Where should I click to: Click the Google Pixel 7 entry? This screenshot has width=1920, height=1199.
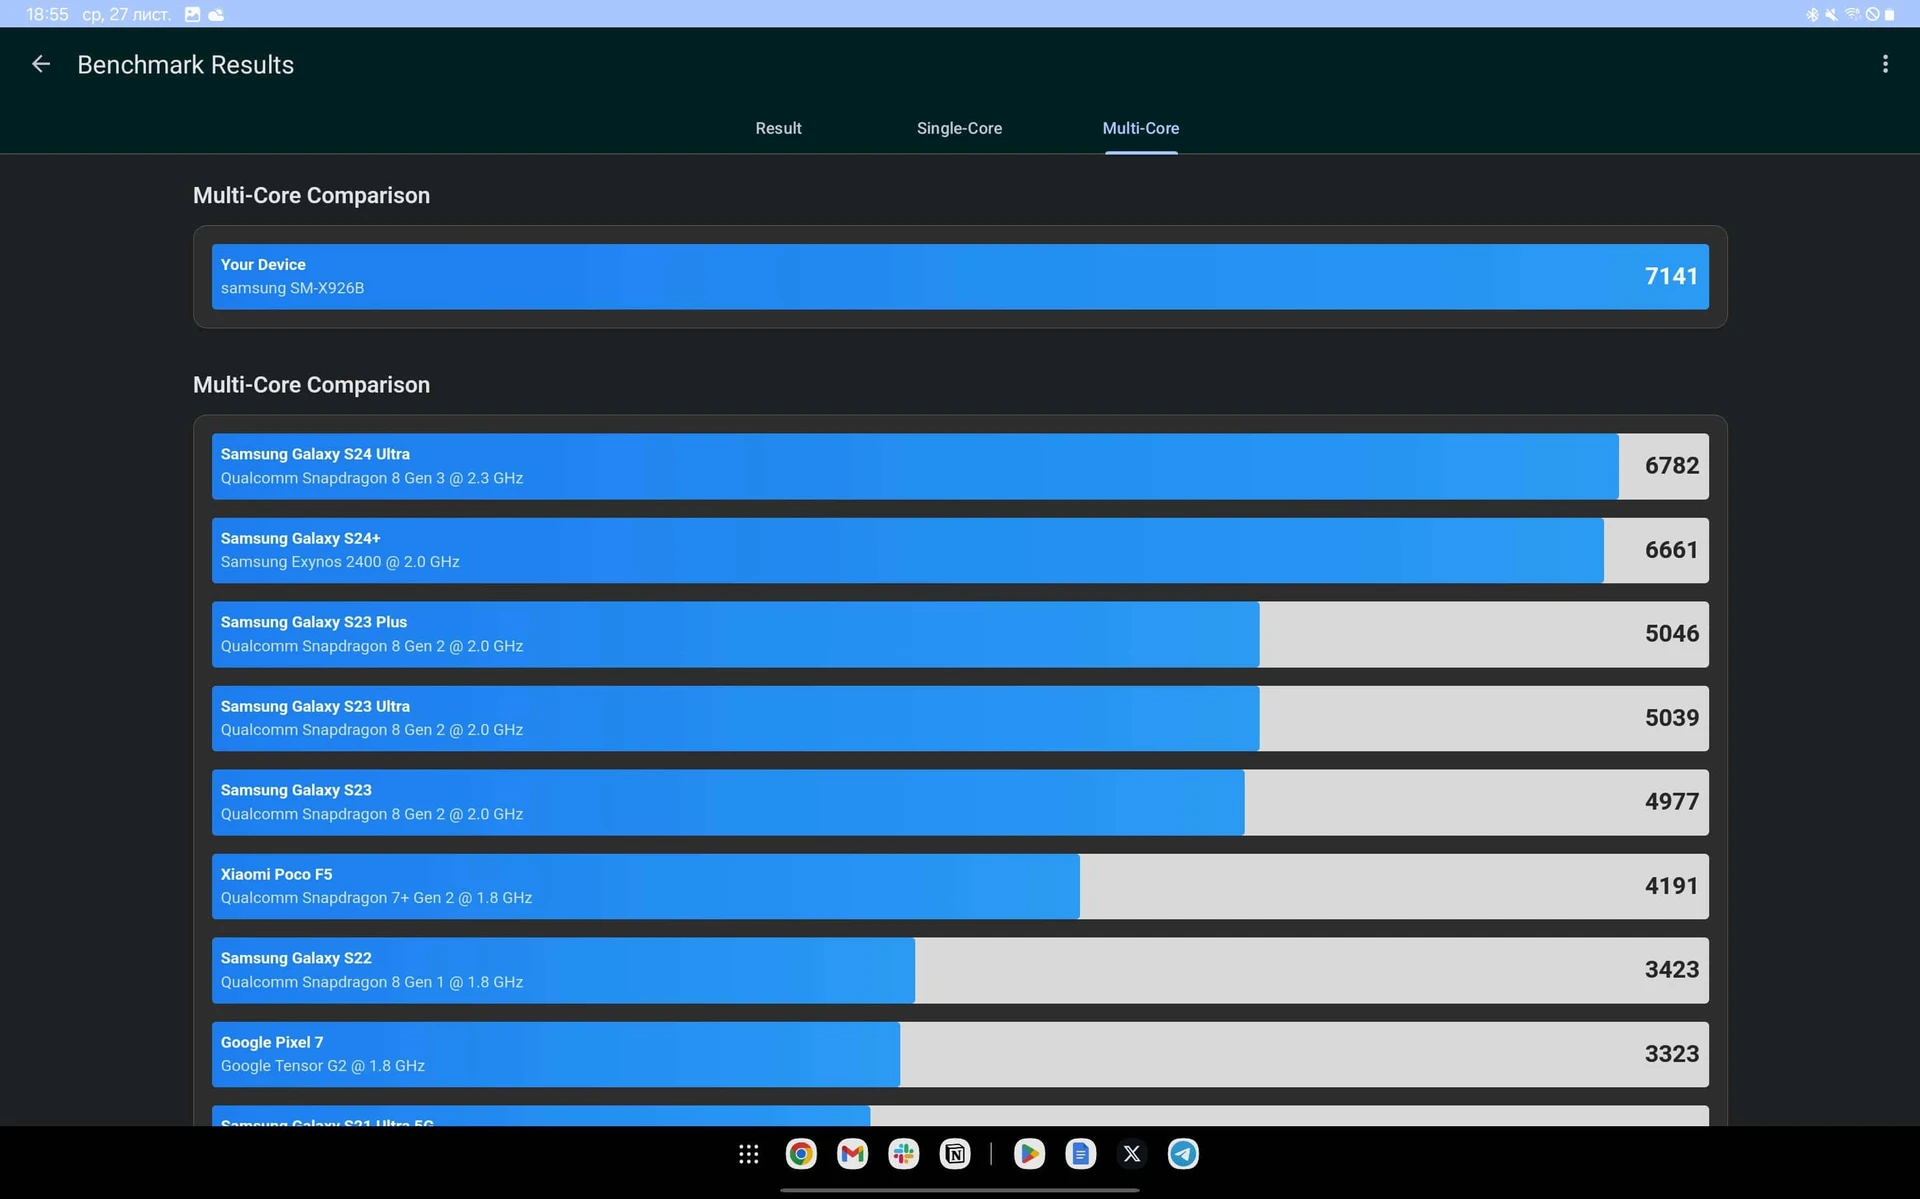click(960, 1054)
